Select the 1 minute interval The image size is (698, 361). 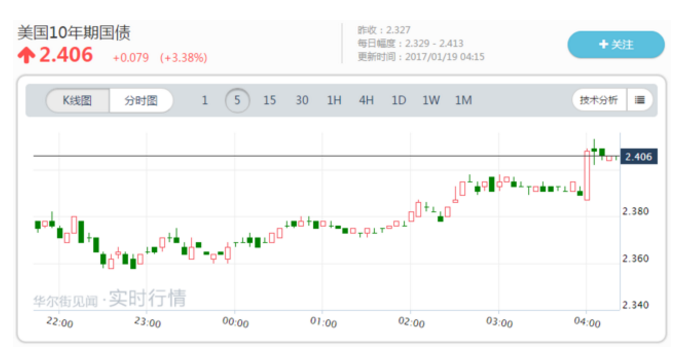pos(204,100)
